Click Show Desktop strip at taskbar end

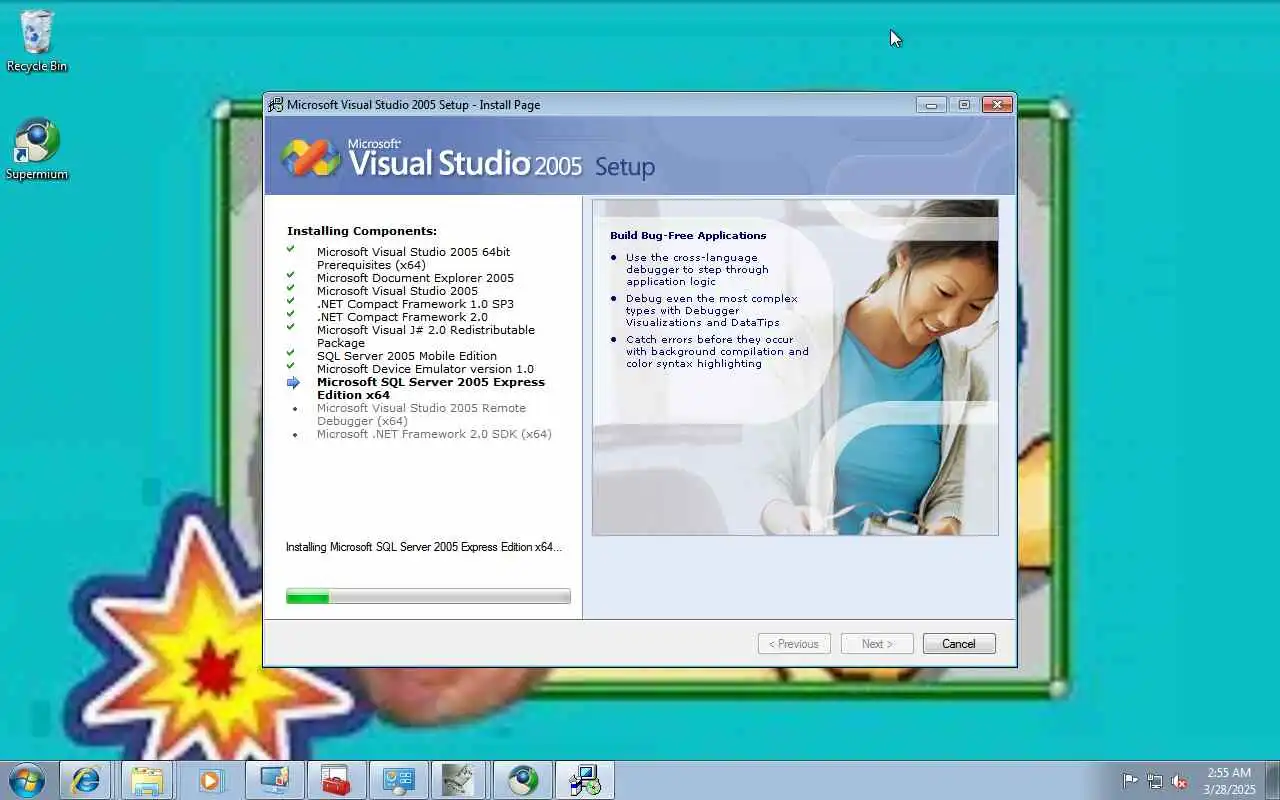(1272, 780)
